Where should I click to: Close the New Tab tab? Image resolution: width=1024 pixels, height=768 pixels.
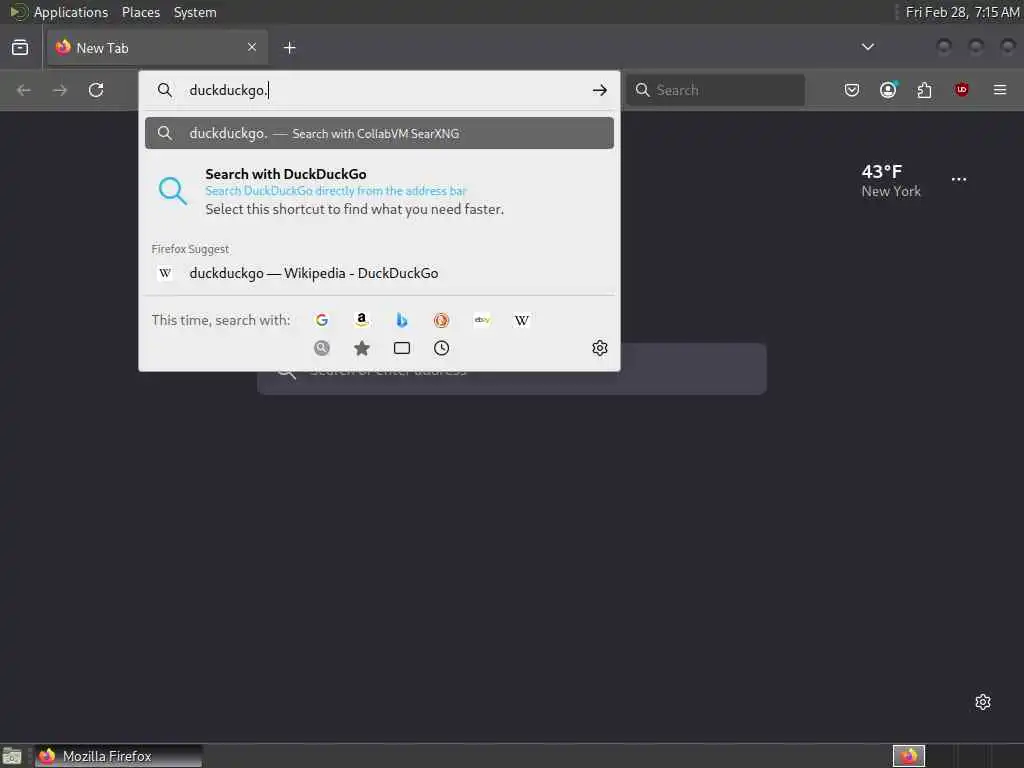click(252, 47)
